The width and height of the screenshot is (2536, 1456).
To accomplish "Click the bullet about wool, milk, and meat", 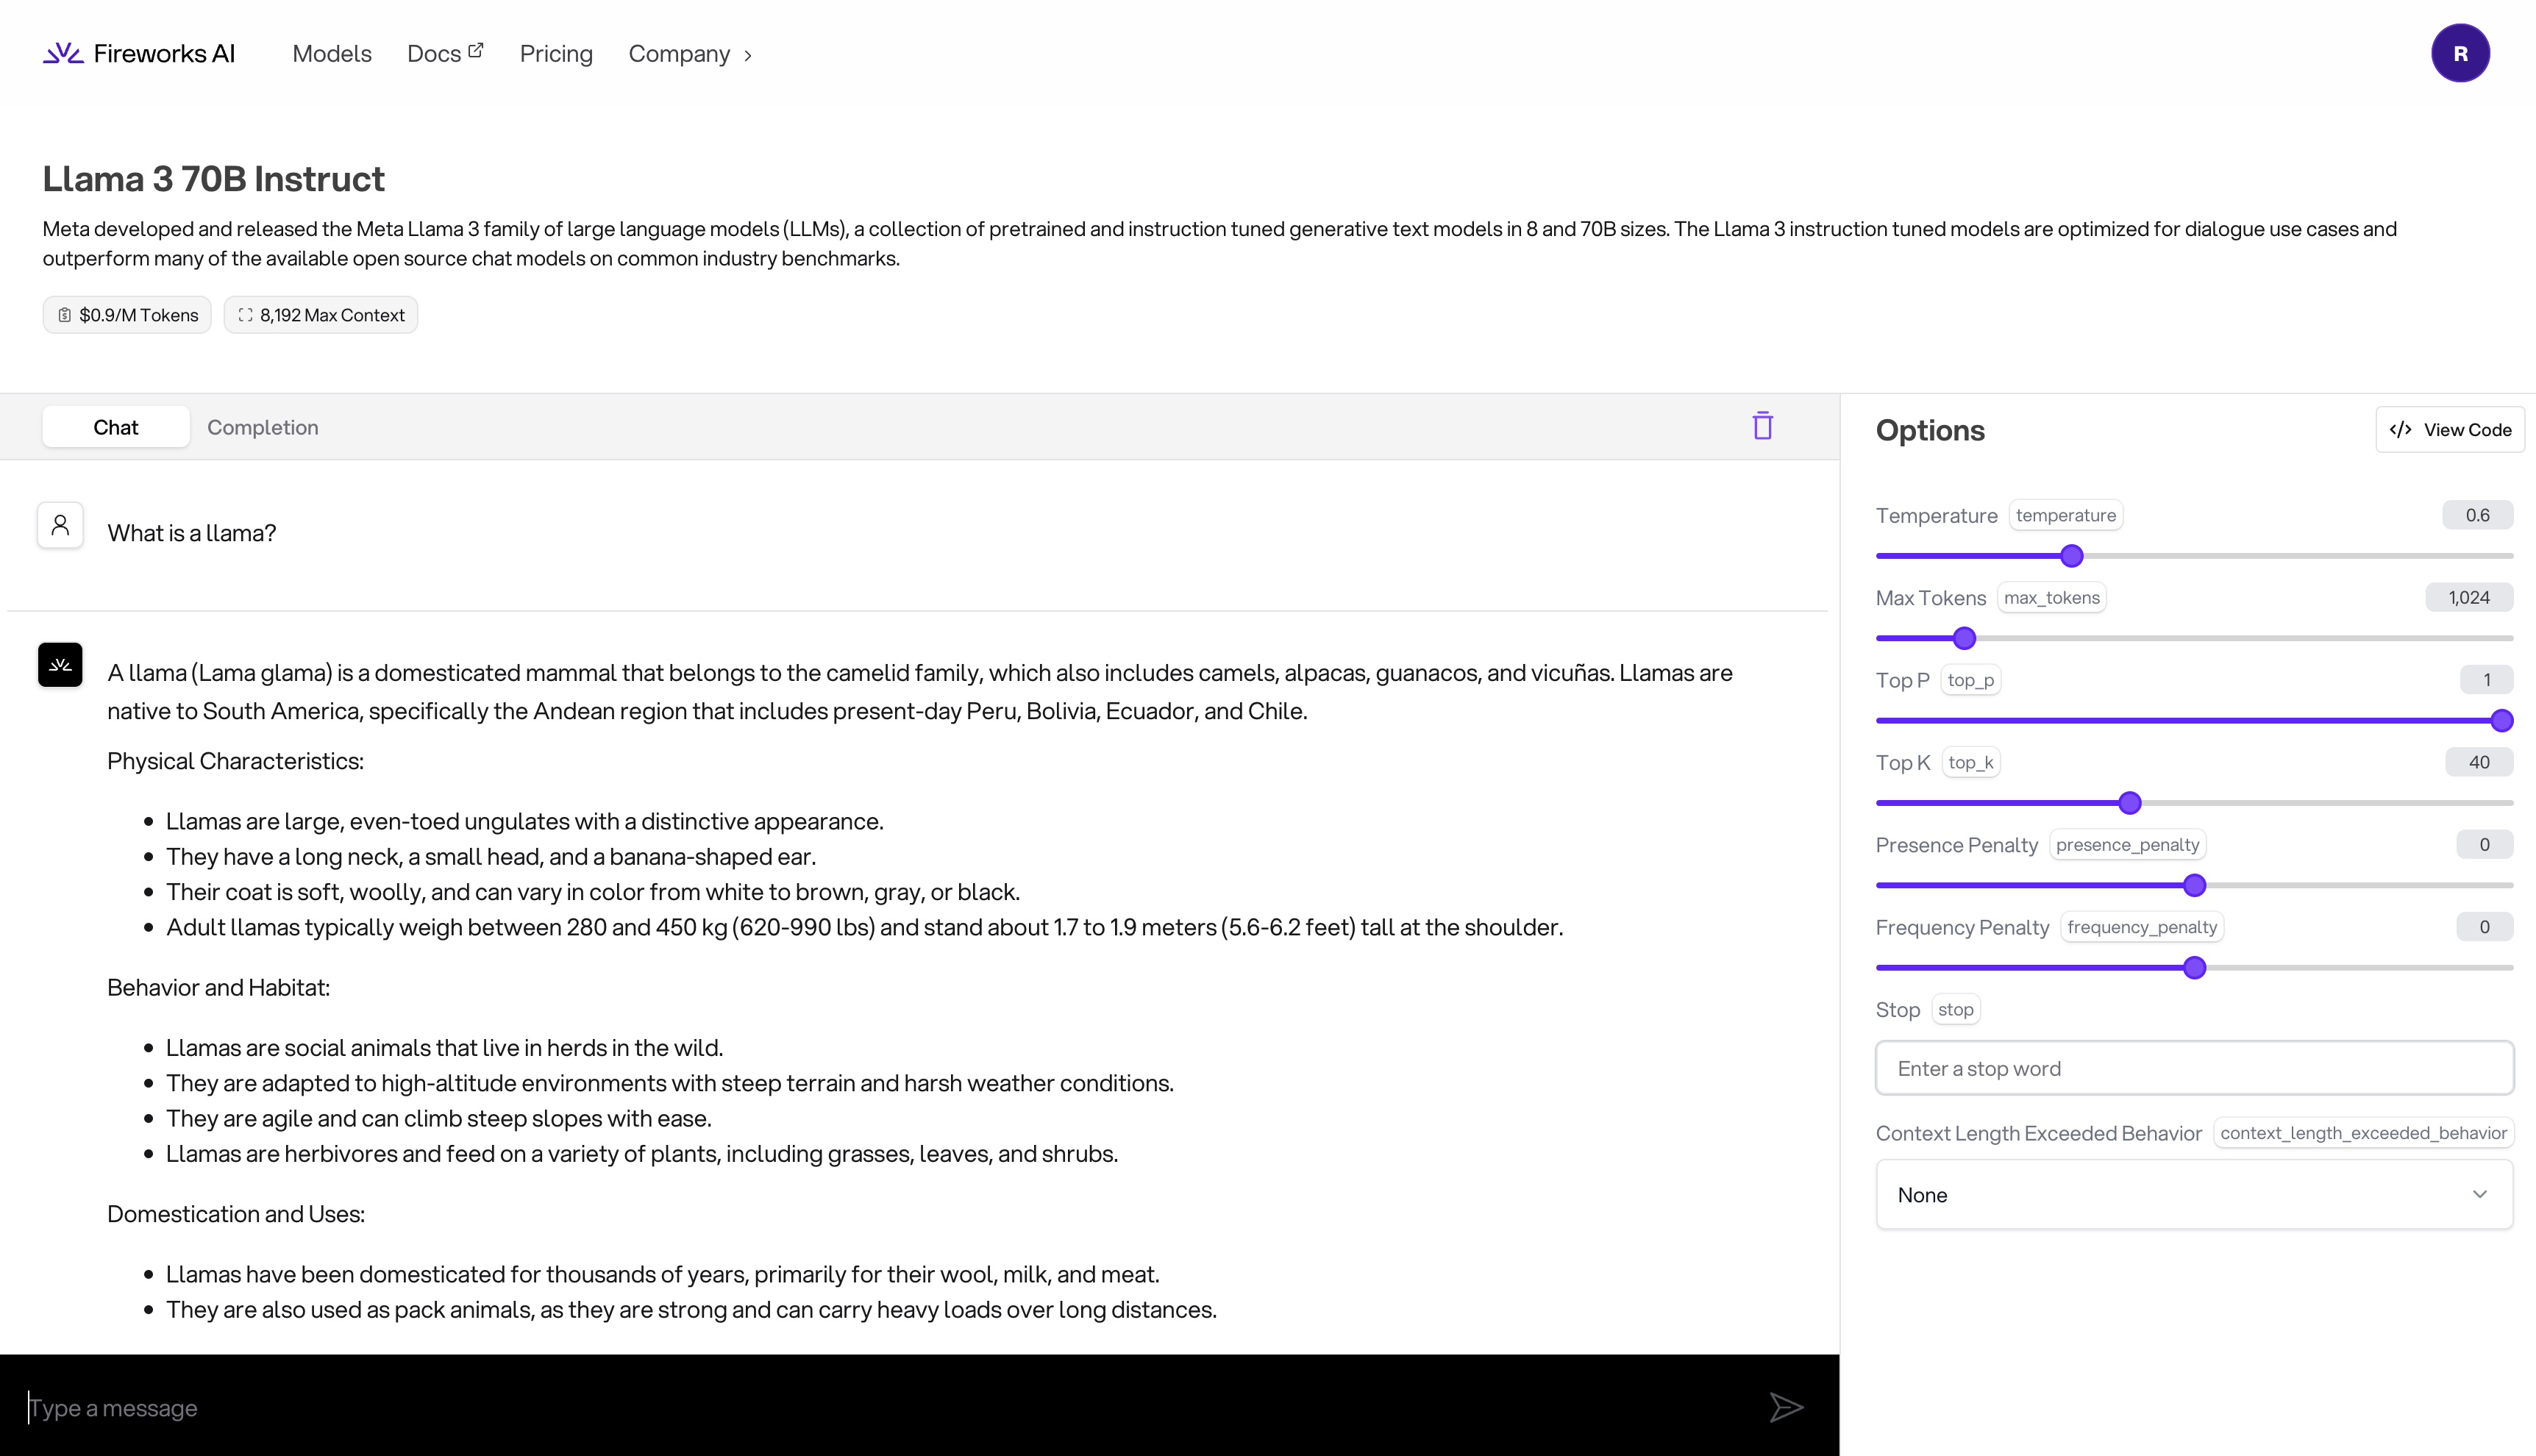I will [663, 1274].
